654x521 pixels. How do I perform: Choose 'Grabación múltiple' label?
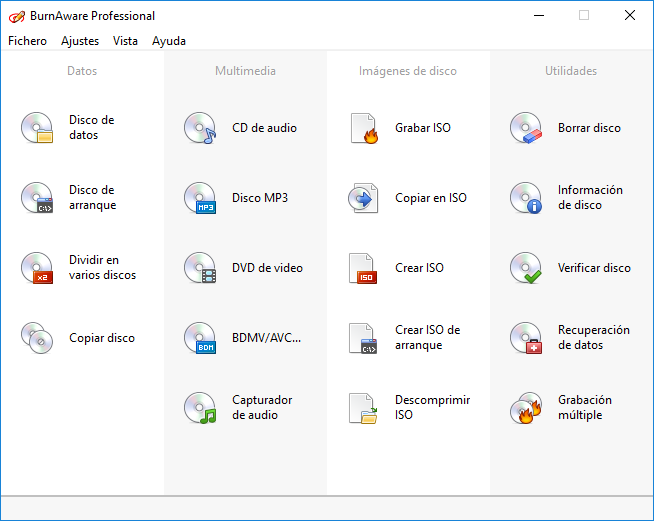coord(585,408)
